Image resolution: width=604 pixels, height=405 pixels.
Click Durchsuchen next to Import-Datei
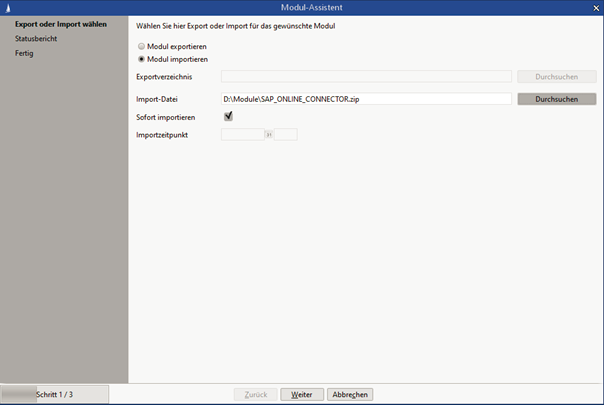click(x=556, y=99)
